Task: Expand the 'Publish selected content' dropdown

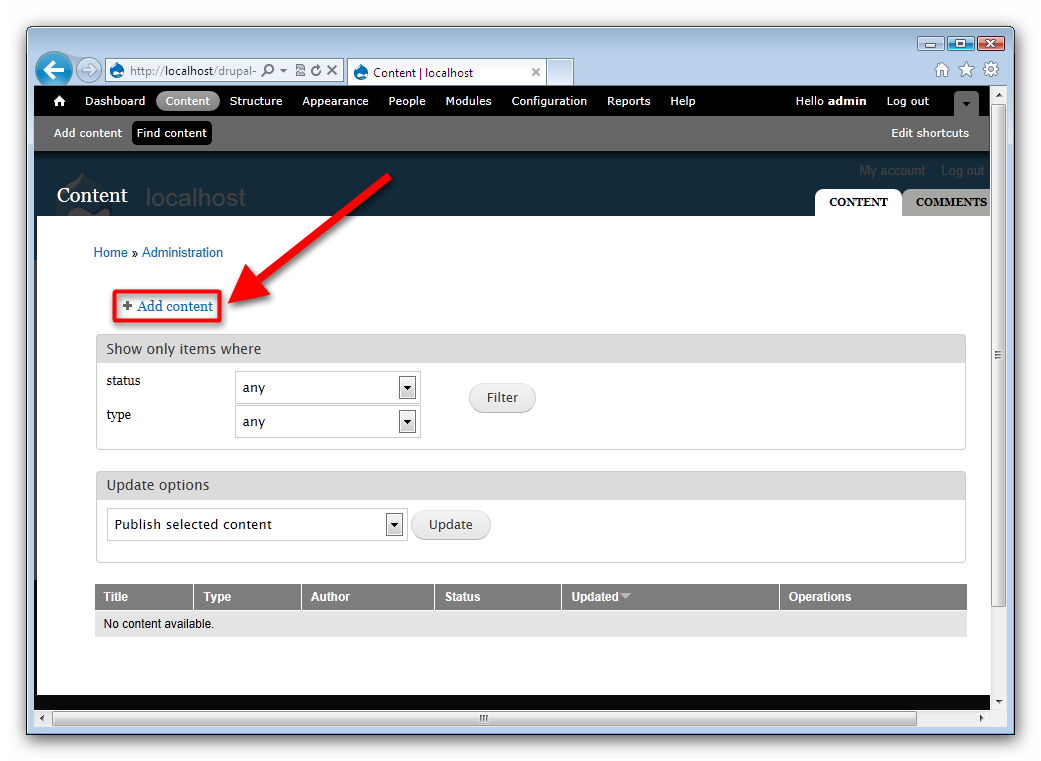Action: coord(394,525)
